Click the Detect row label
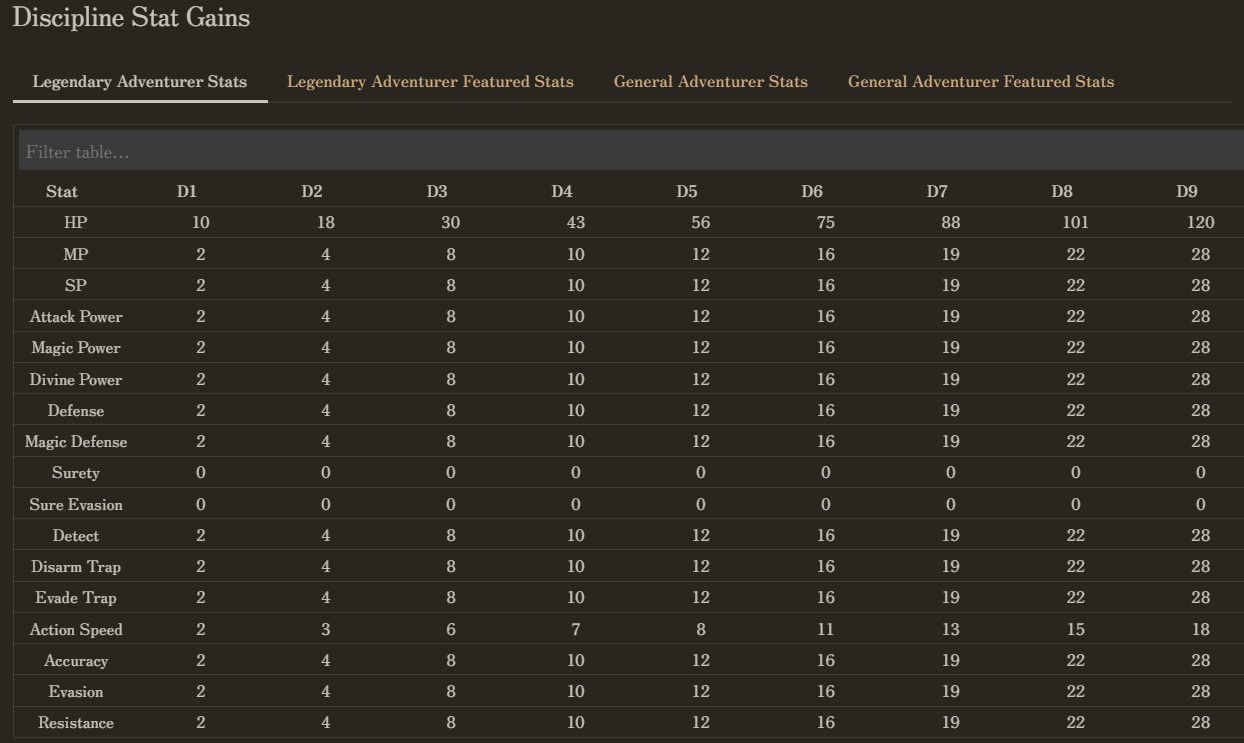Viewport: 1244px width, 743px height. pyautogui.click(x=76, y=536)
